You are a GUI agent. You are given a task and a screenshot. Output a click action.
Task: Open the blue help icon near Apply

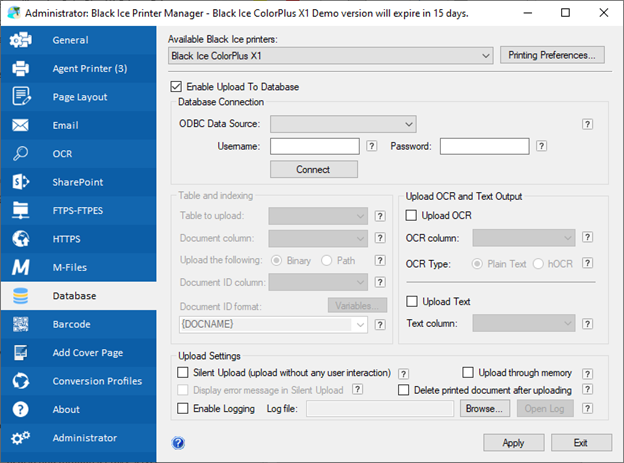[x=178, y=443]
